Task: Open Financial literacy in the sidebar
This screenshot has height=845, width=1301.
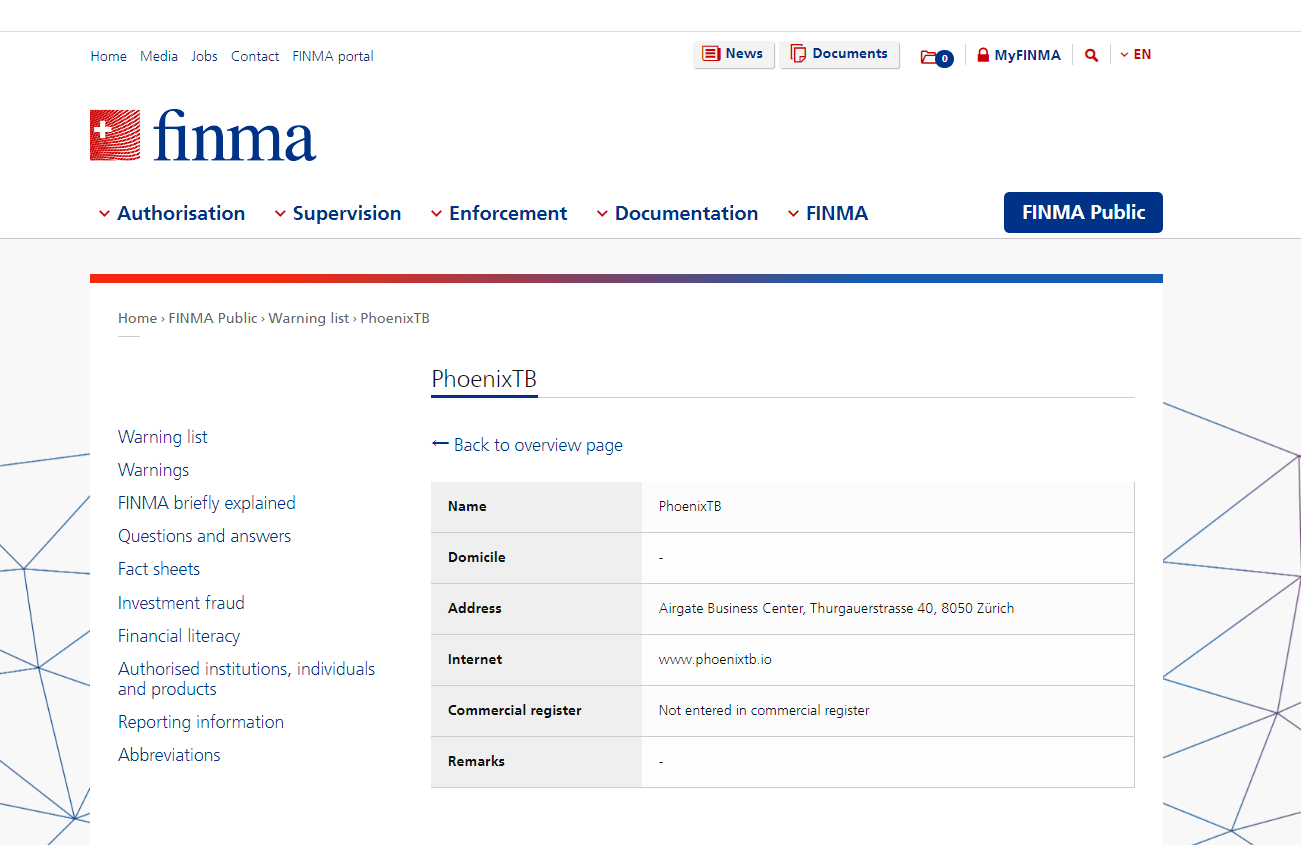Action: tap(179, 636)
